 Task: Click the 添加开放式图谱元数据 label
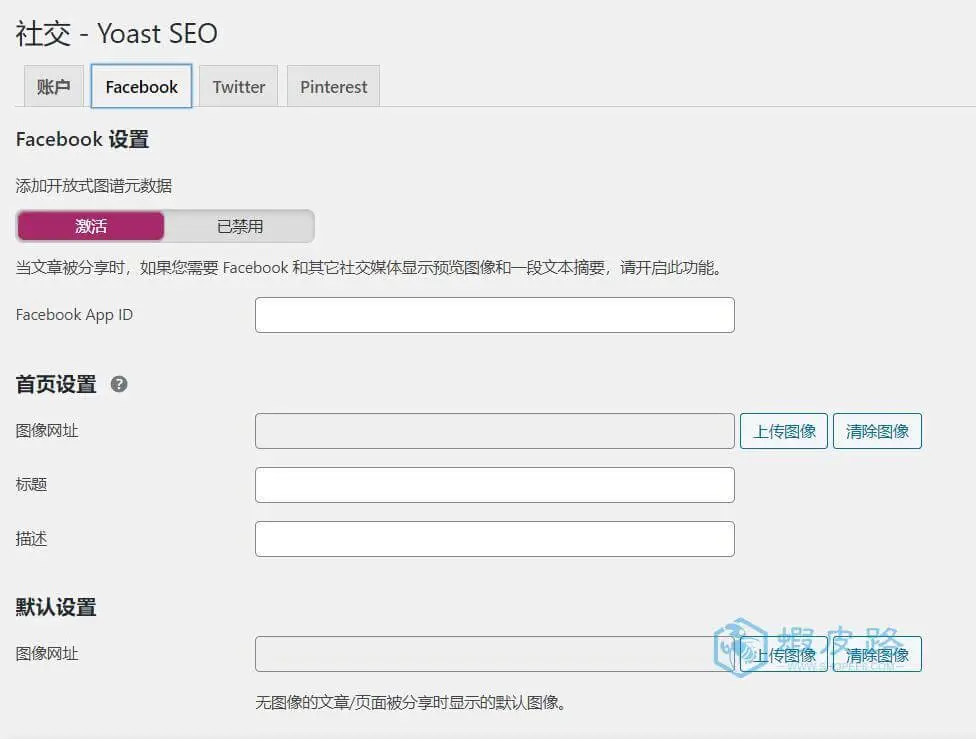point(94,186)
